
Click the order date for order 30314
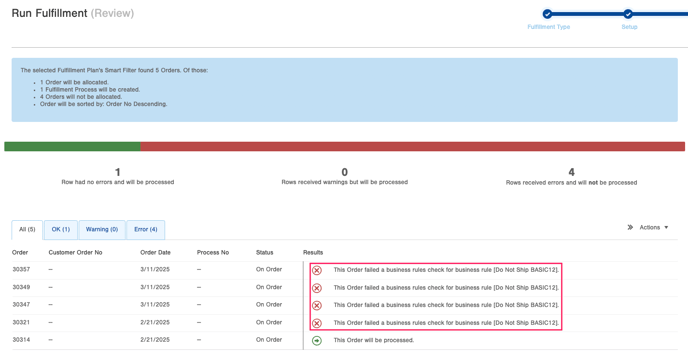tap(155, 340)
